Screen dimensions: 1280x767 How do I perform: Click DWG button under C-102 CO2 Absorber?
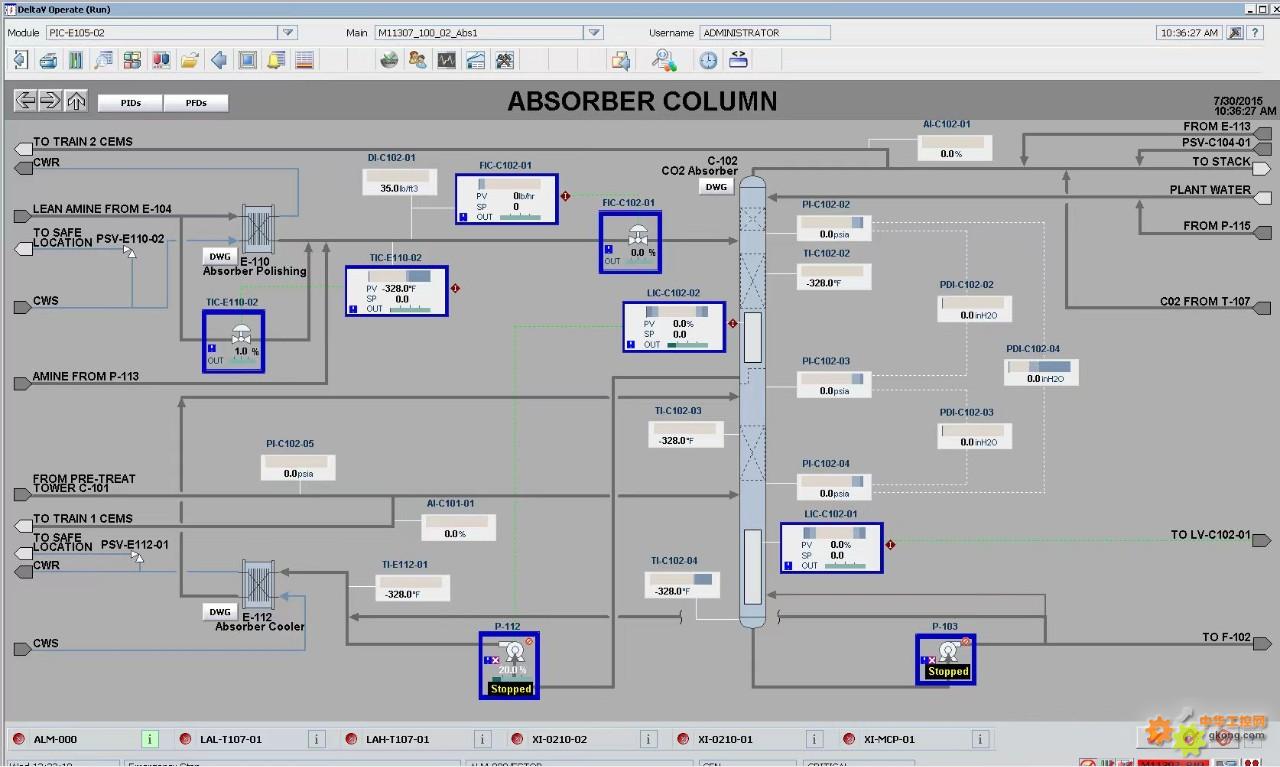click(716, 187)
